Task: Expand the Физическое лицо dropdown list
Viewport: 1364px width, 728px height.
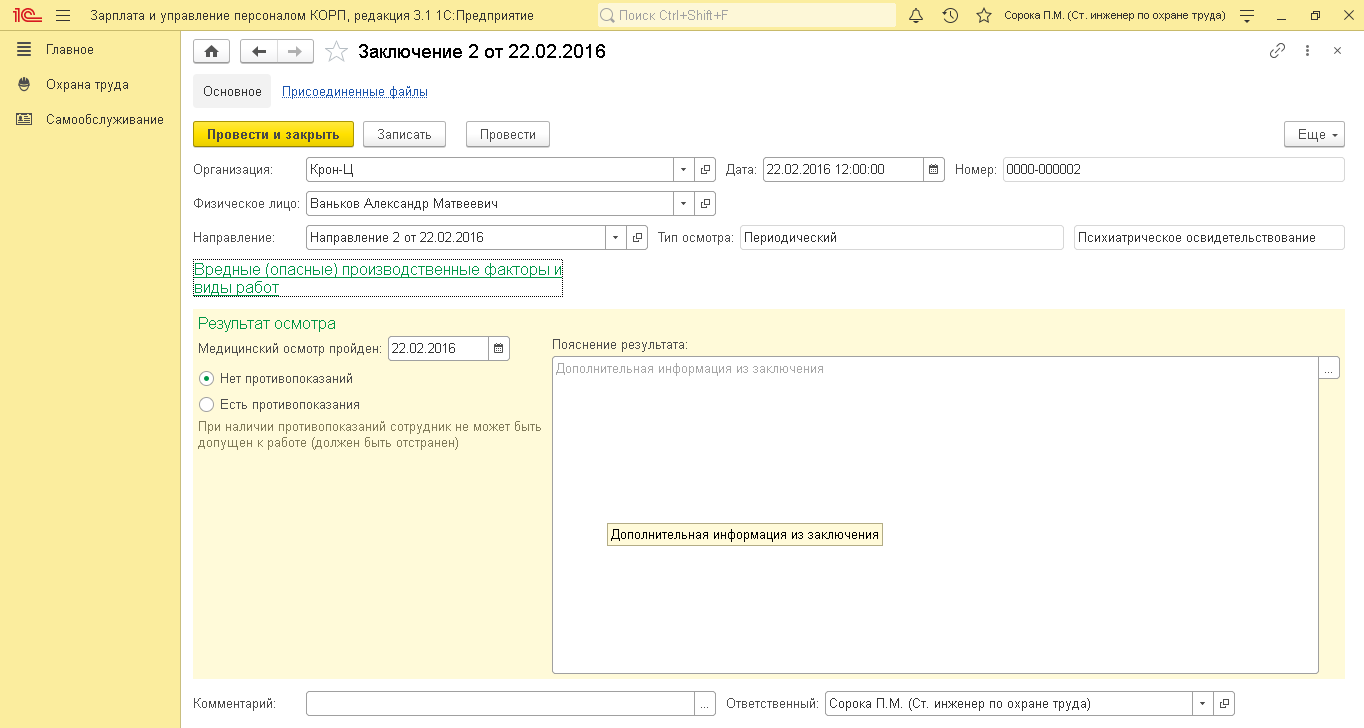Action: [x=684, y=204]
